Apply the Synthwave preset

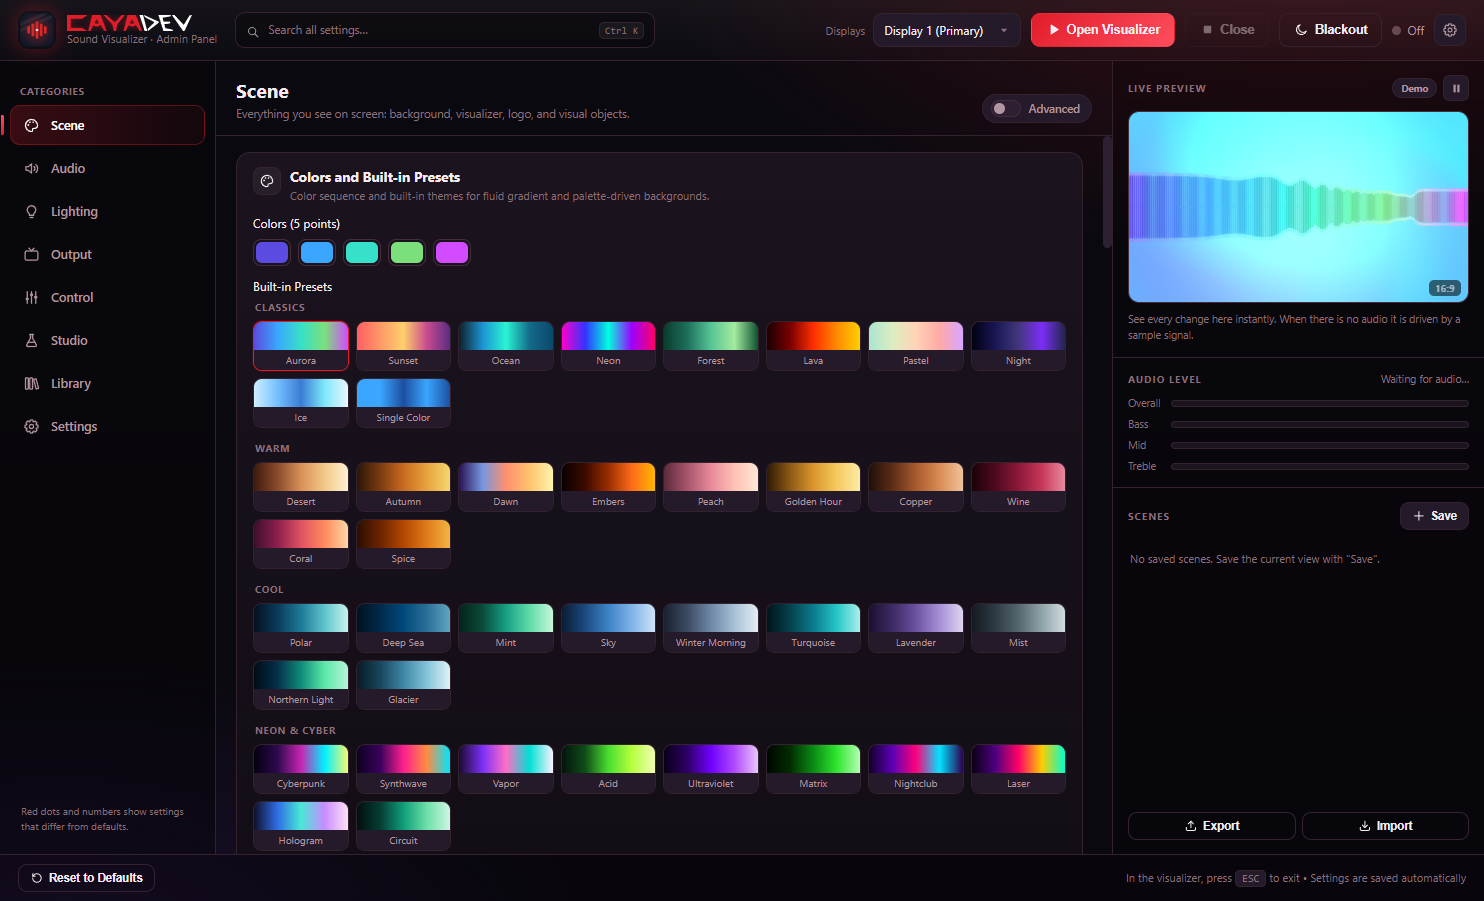(x=403, y=769)
